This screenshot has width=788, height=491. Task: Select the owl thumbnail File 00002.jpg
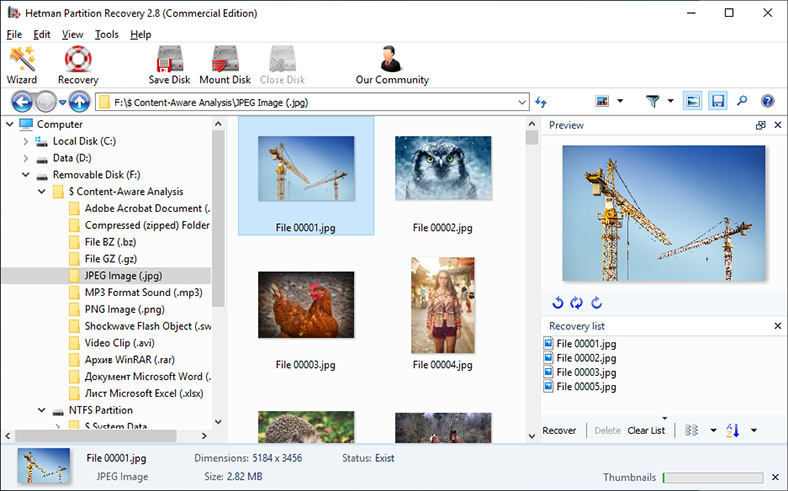(443, 168)
